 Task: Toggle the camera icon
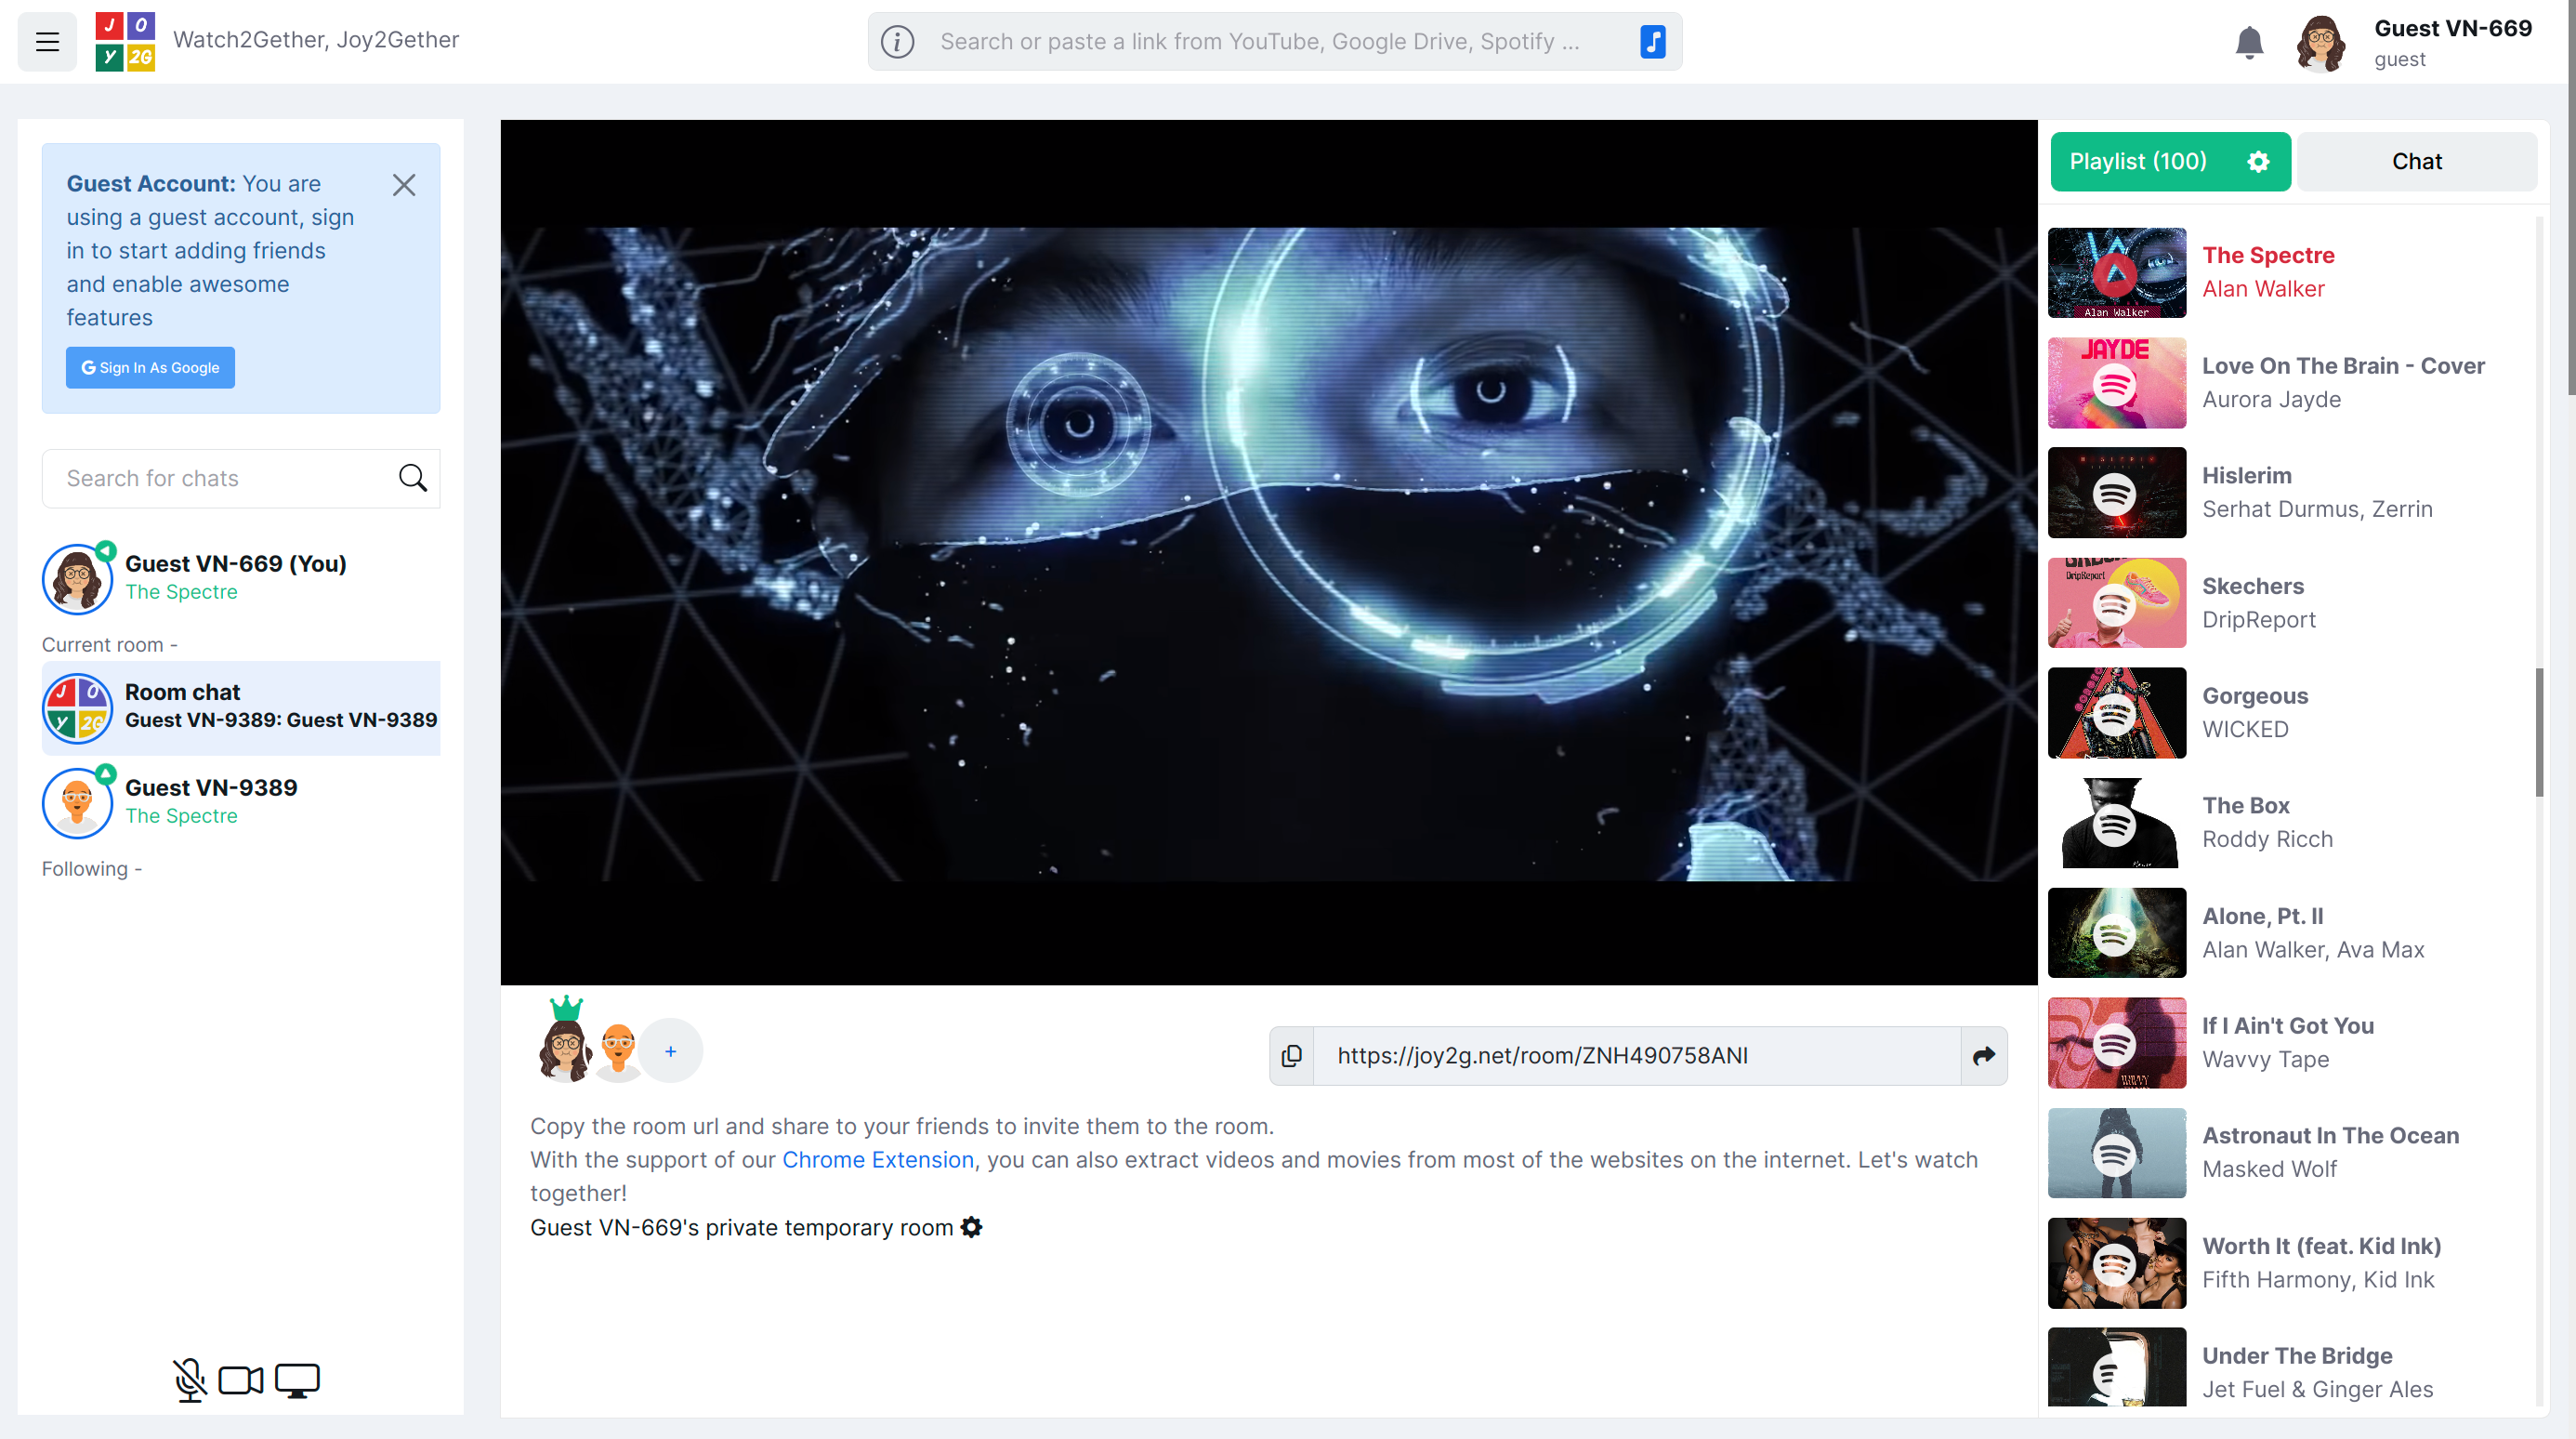pos(241,1380)
